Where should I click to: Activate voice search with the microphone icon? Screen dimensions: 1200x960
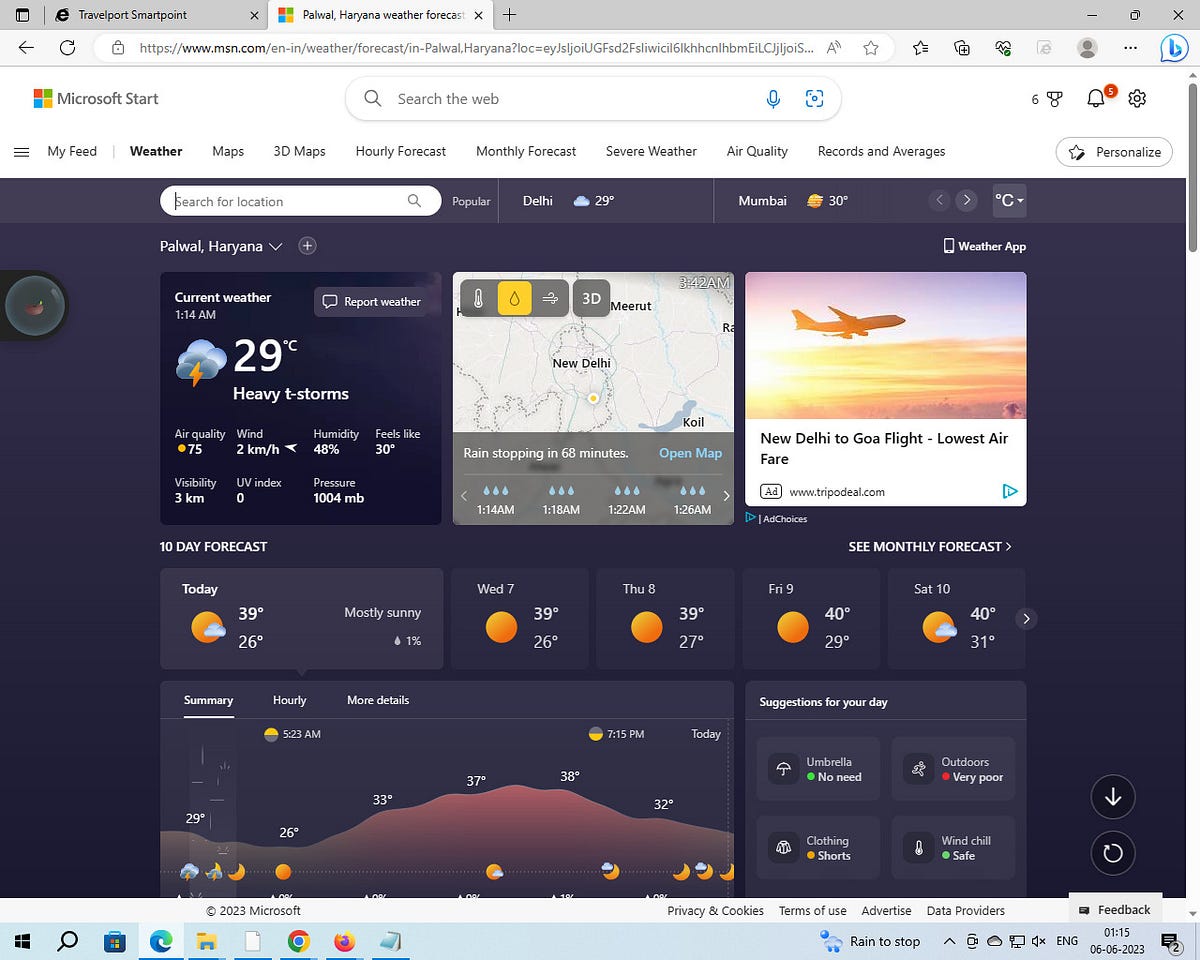pyautogui.click(x=773, y=98)
